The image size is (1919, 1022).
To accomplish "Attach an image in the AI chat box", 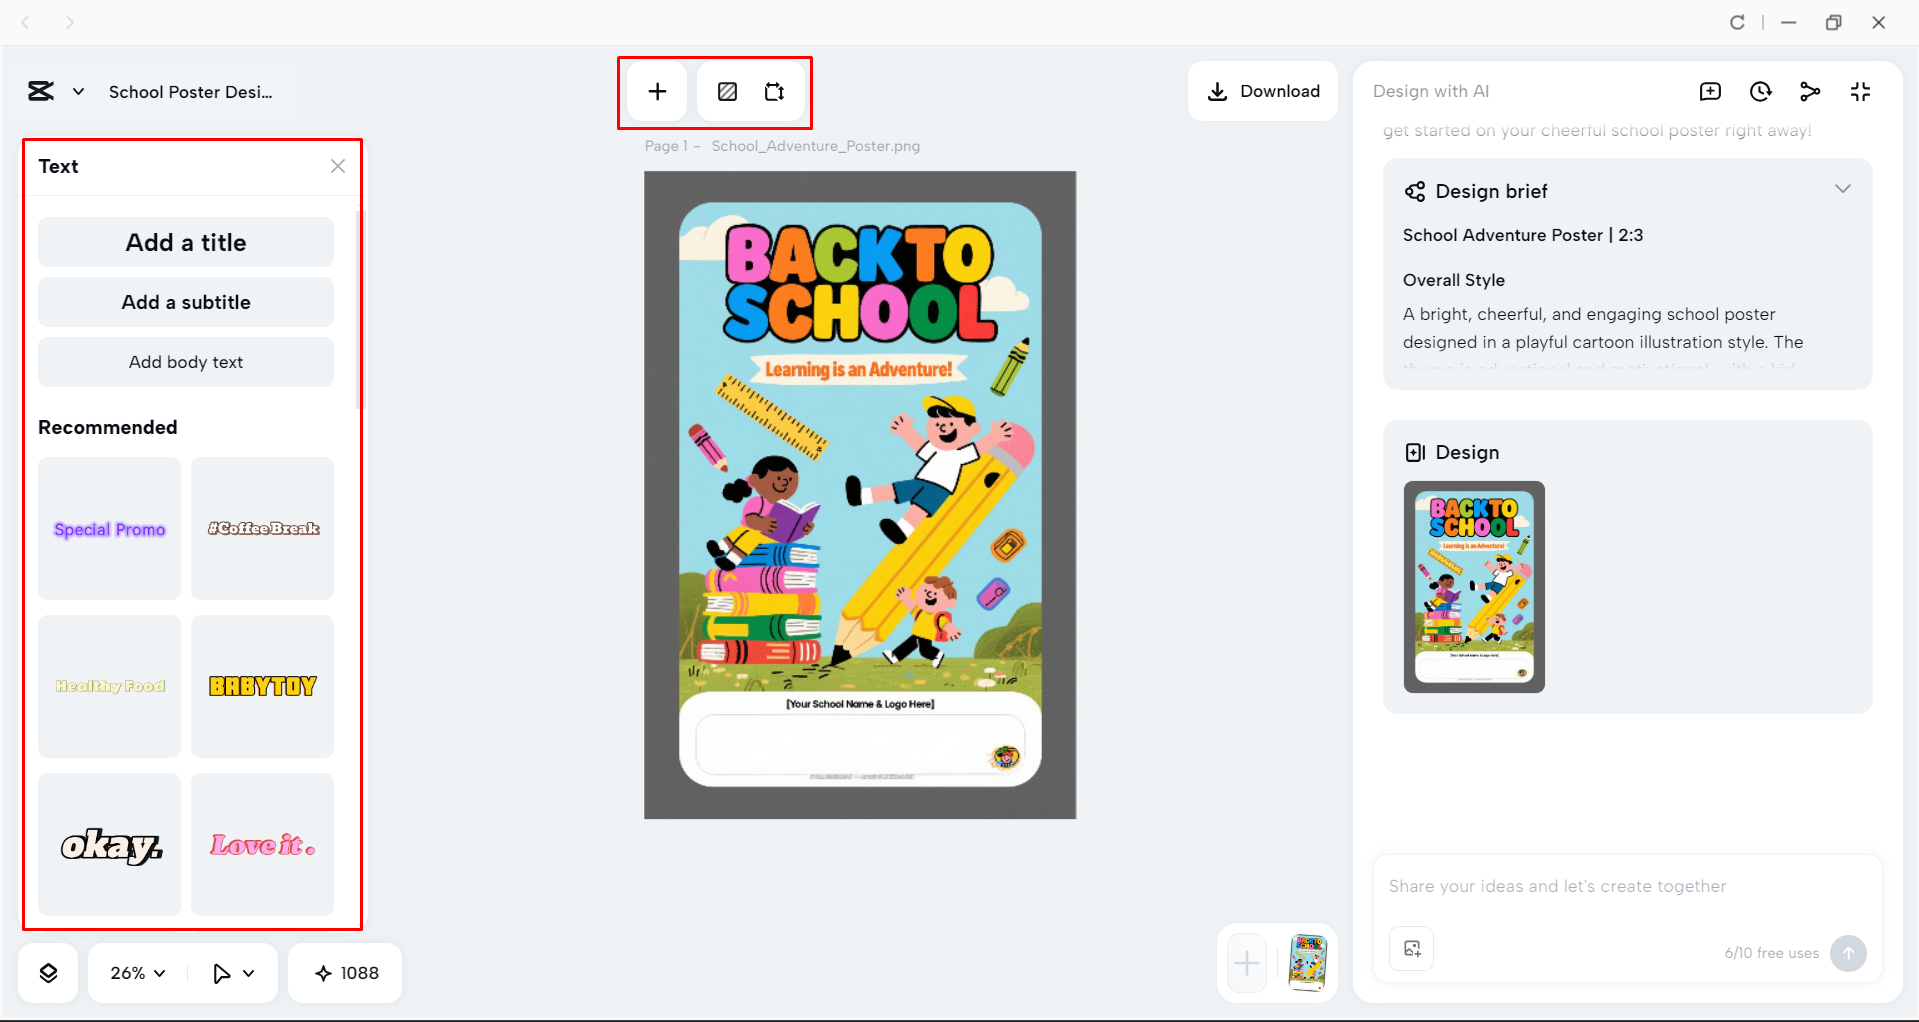I will 1411,948.
